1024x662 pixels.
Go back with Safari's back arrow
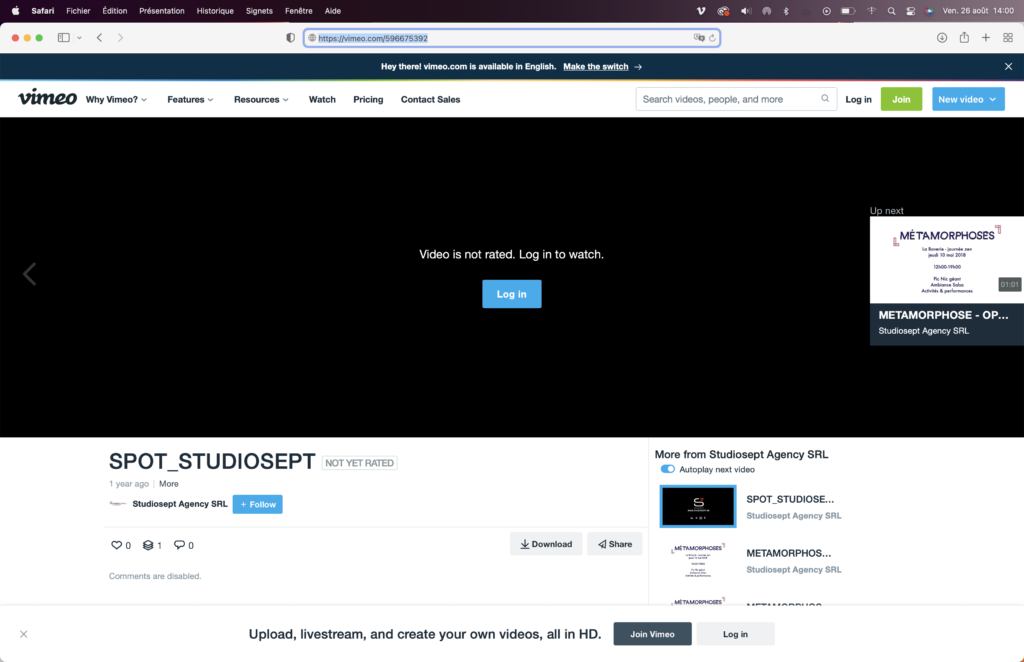[x=99, y=38]
